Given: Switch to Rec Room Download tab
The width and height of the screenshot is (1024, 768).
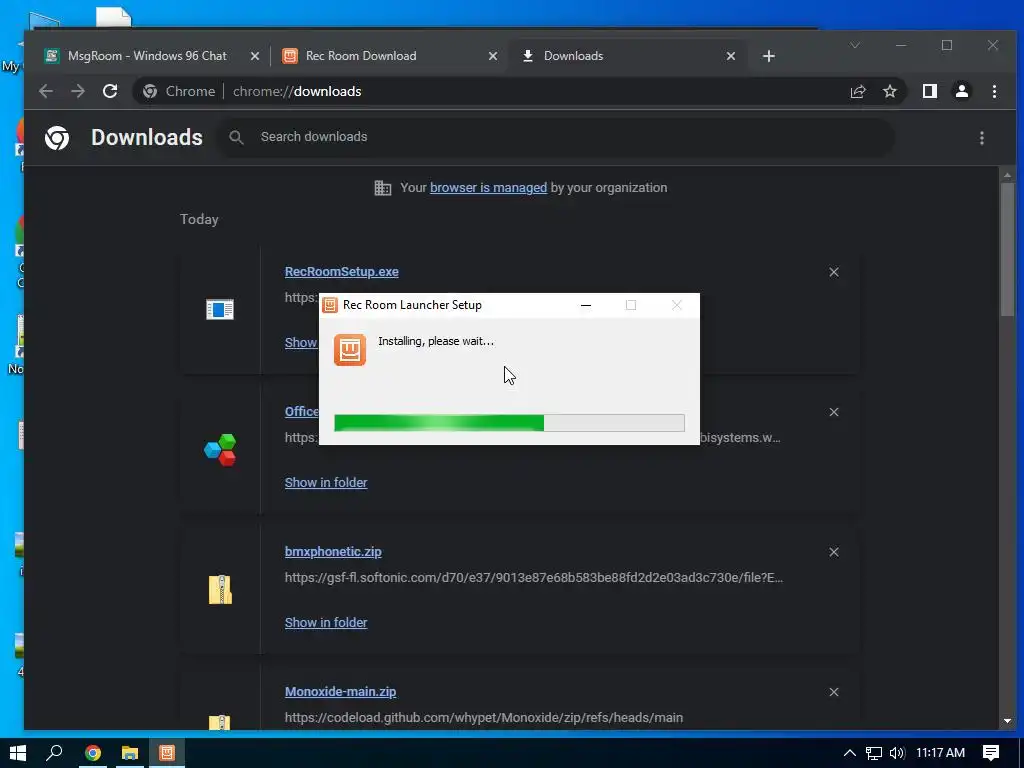Looking at the screenshot, I should pos(361,56).
